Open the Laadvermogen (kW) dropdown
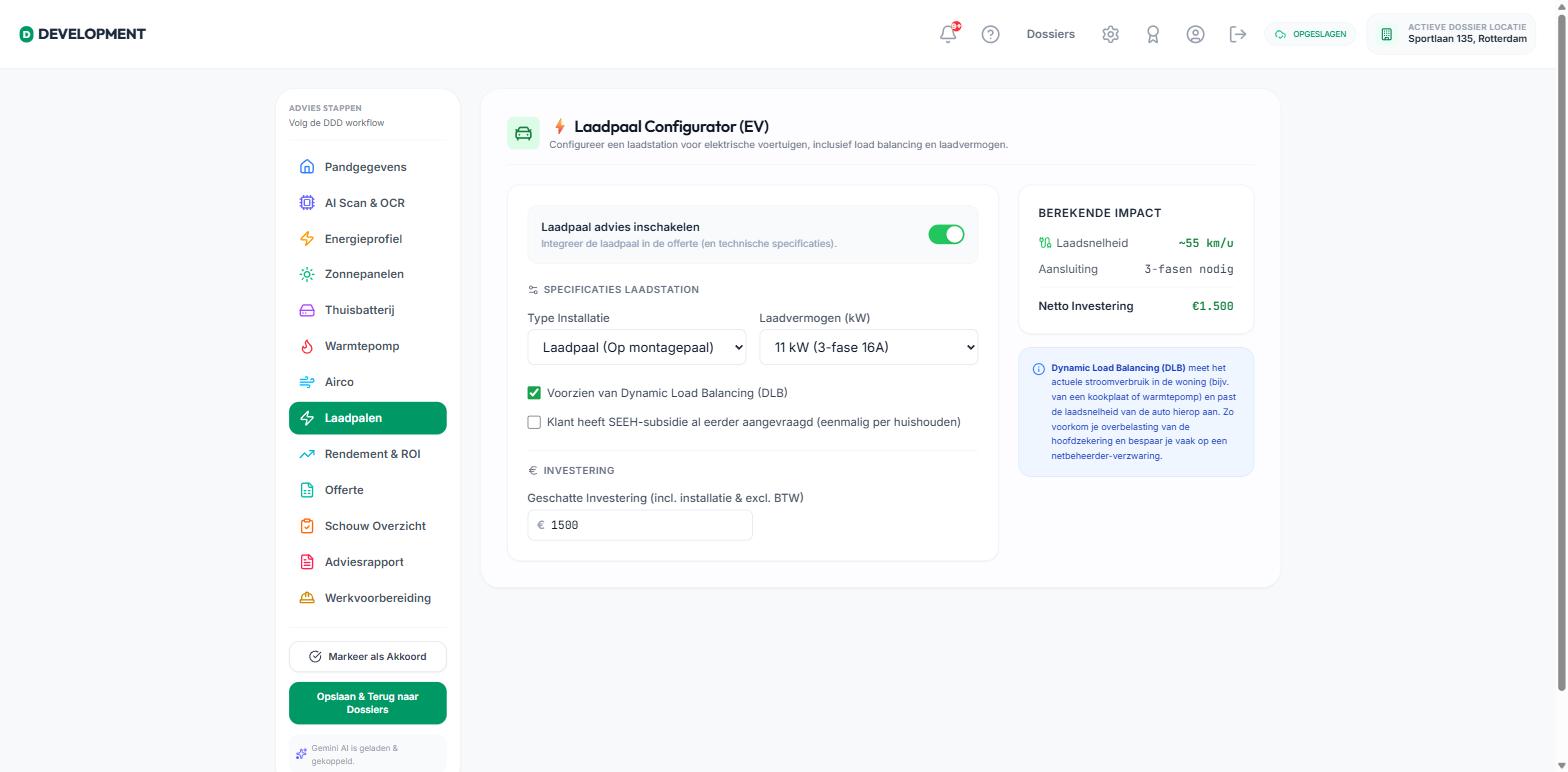Image resolution: width=1568 pixels, height=772 pixels. 868,348
